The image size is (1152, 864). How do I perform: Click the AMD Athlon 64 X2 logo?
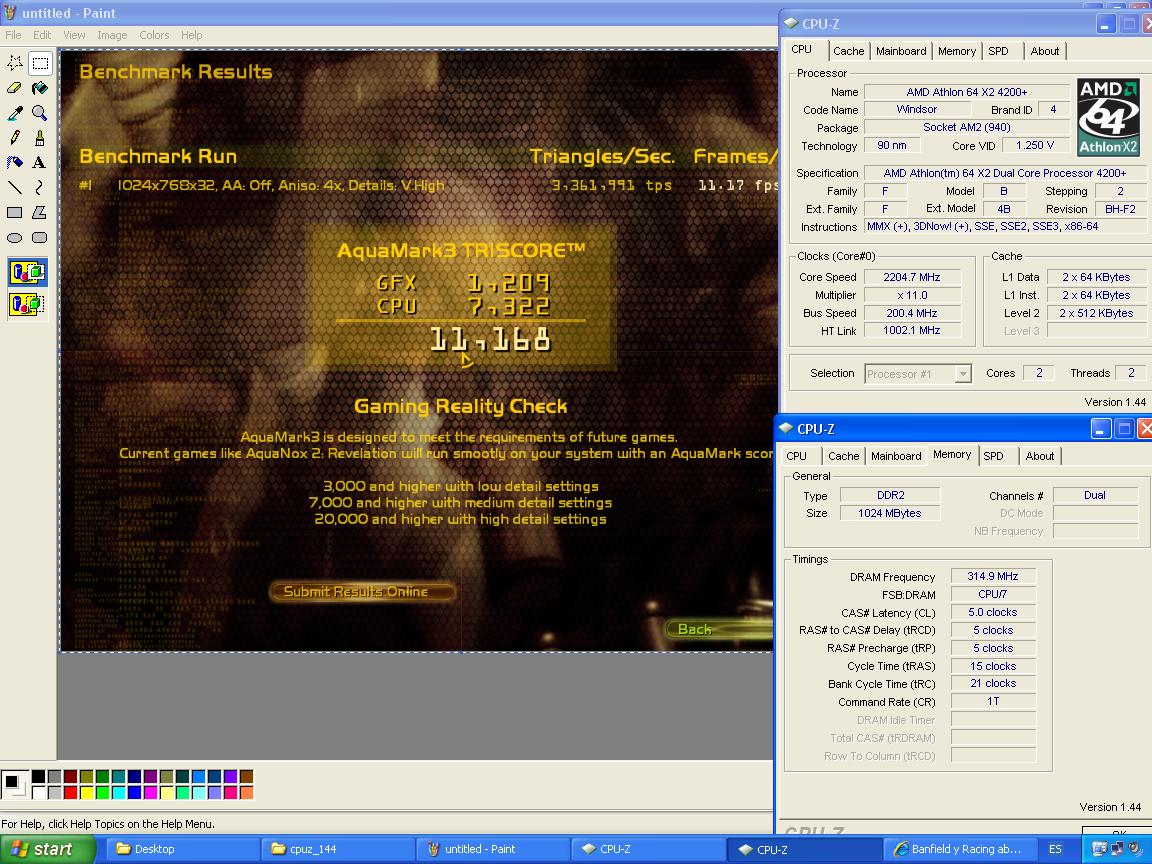(1108, 118)
